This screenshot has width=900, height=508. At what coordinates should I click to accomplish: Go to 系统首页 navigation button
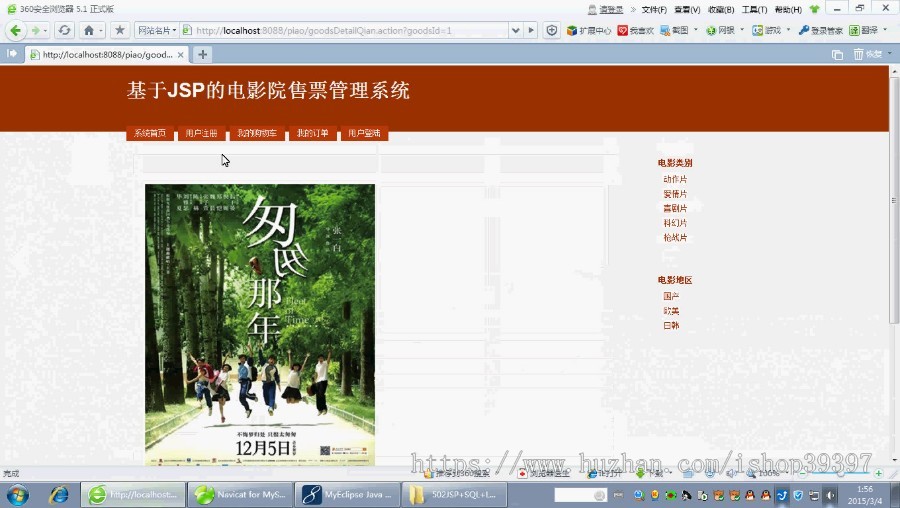click(x=150, y=133)
